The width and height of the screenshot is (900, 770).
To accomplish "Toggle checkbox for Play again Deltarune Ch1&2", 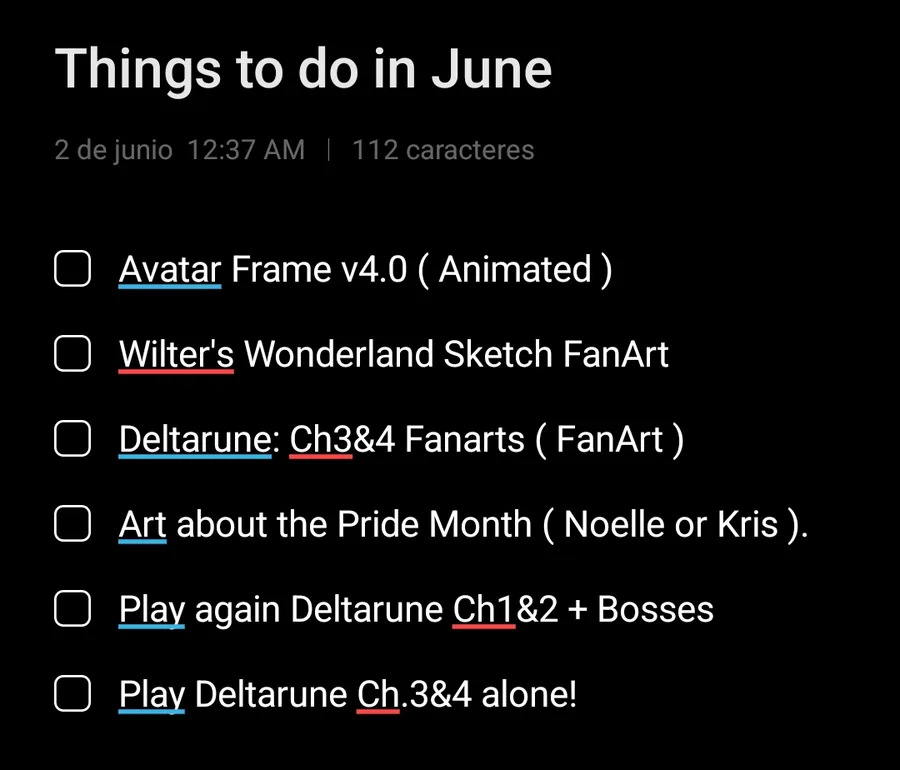I will (72, 608).
